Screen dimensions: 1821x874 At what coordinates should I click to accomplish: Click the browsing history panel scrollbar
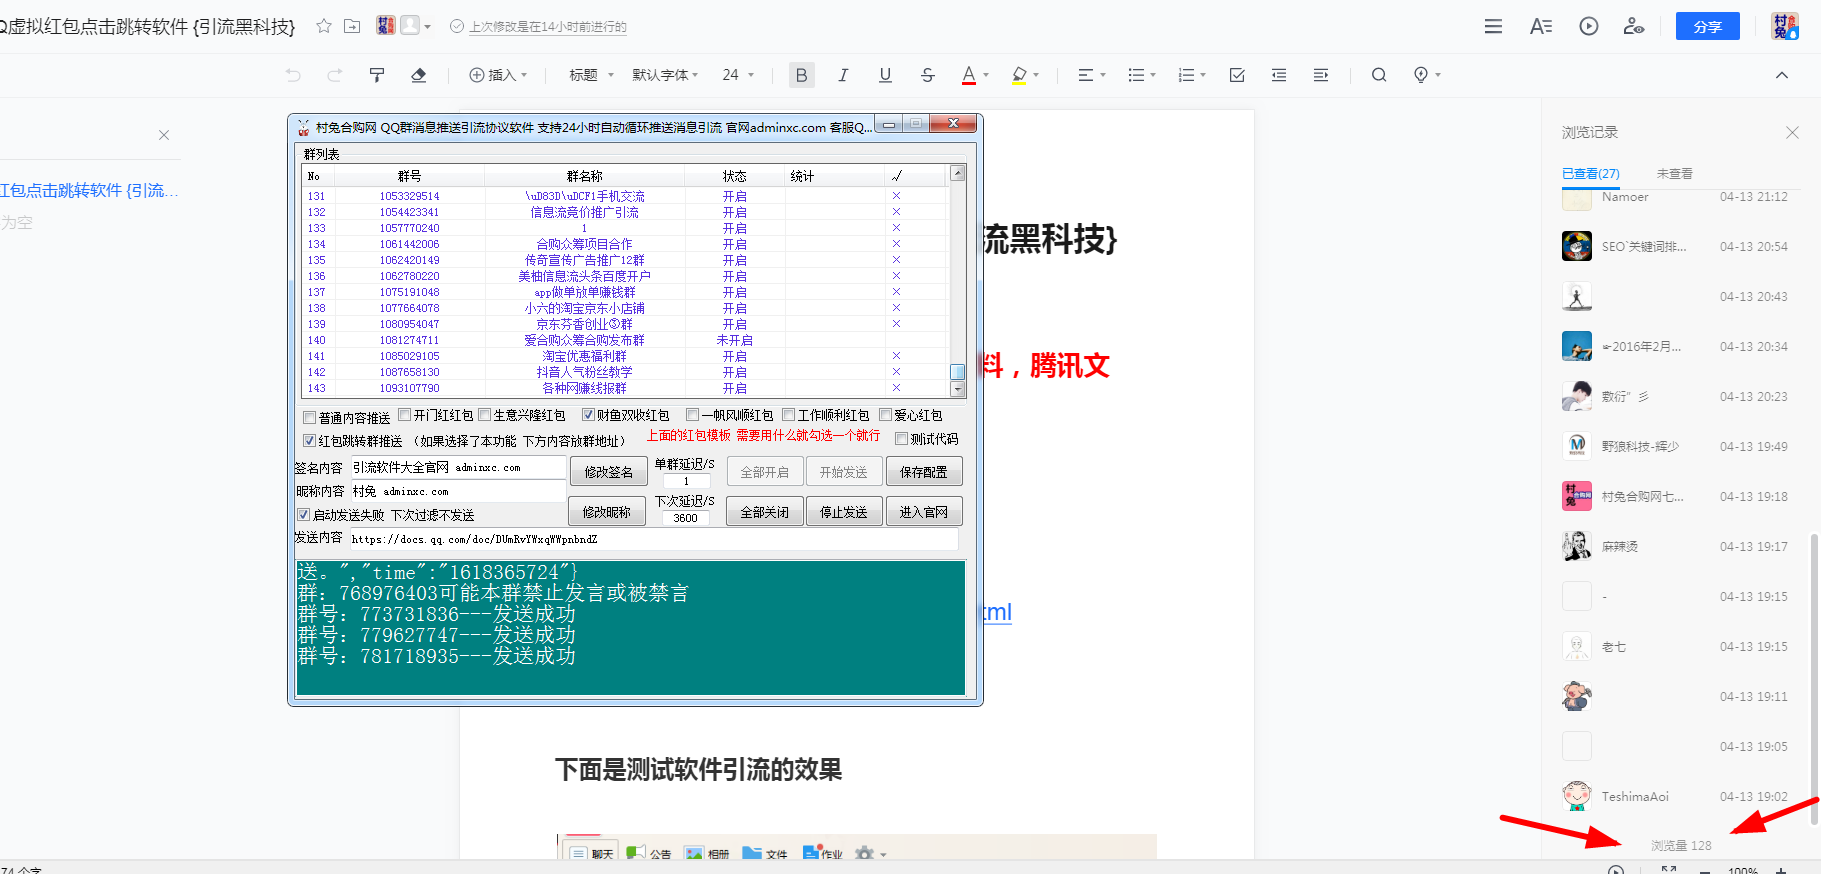1814,678
